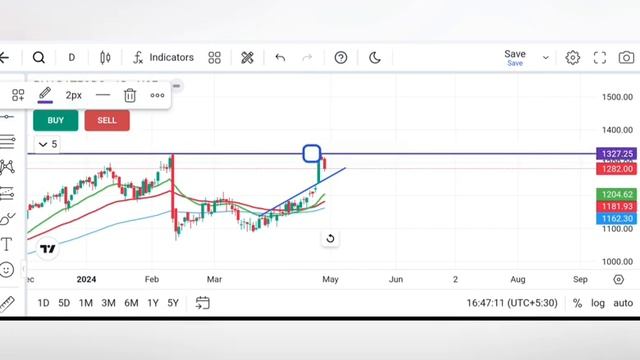The image size is (640, 360).
Task: Expand the collapsed indicators legend showing 5
Action: [48, 144]
